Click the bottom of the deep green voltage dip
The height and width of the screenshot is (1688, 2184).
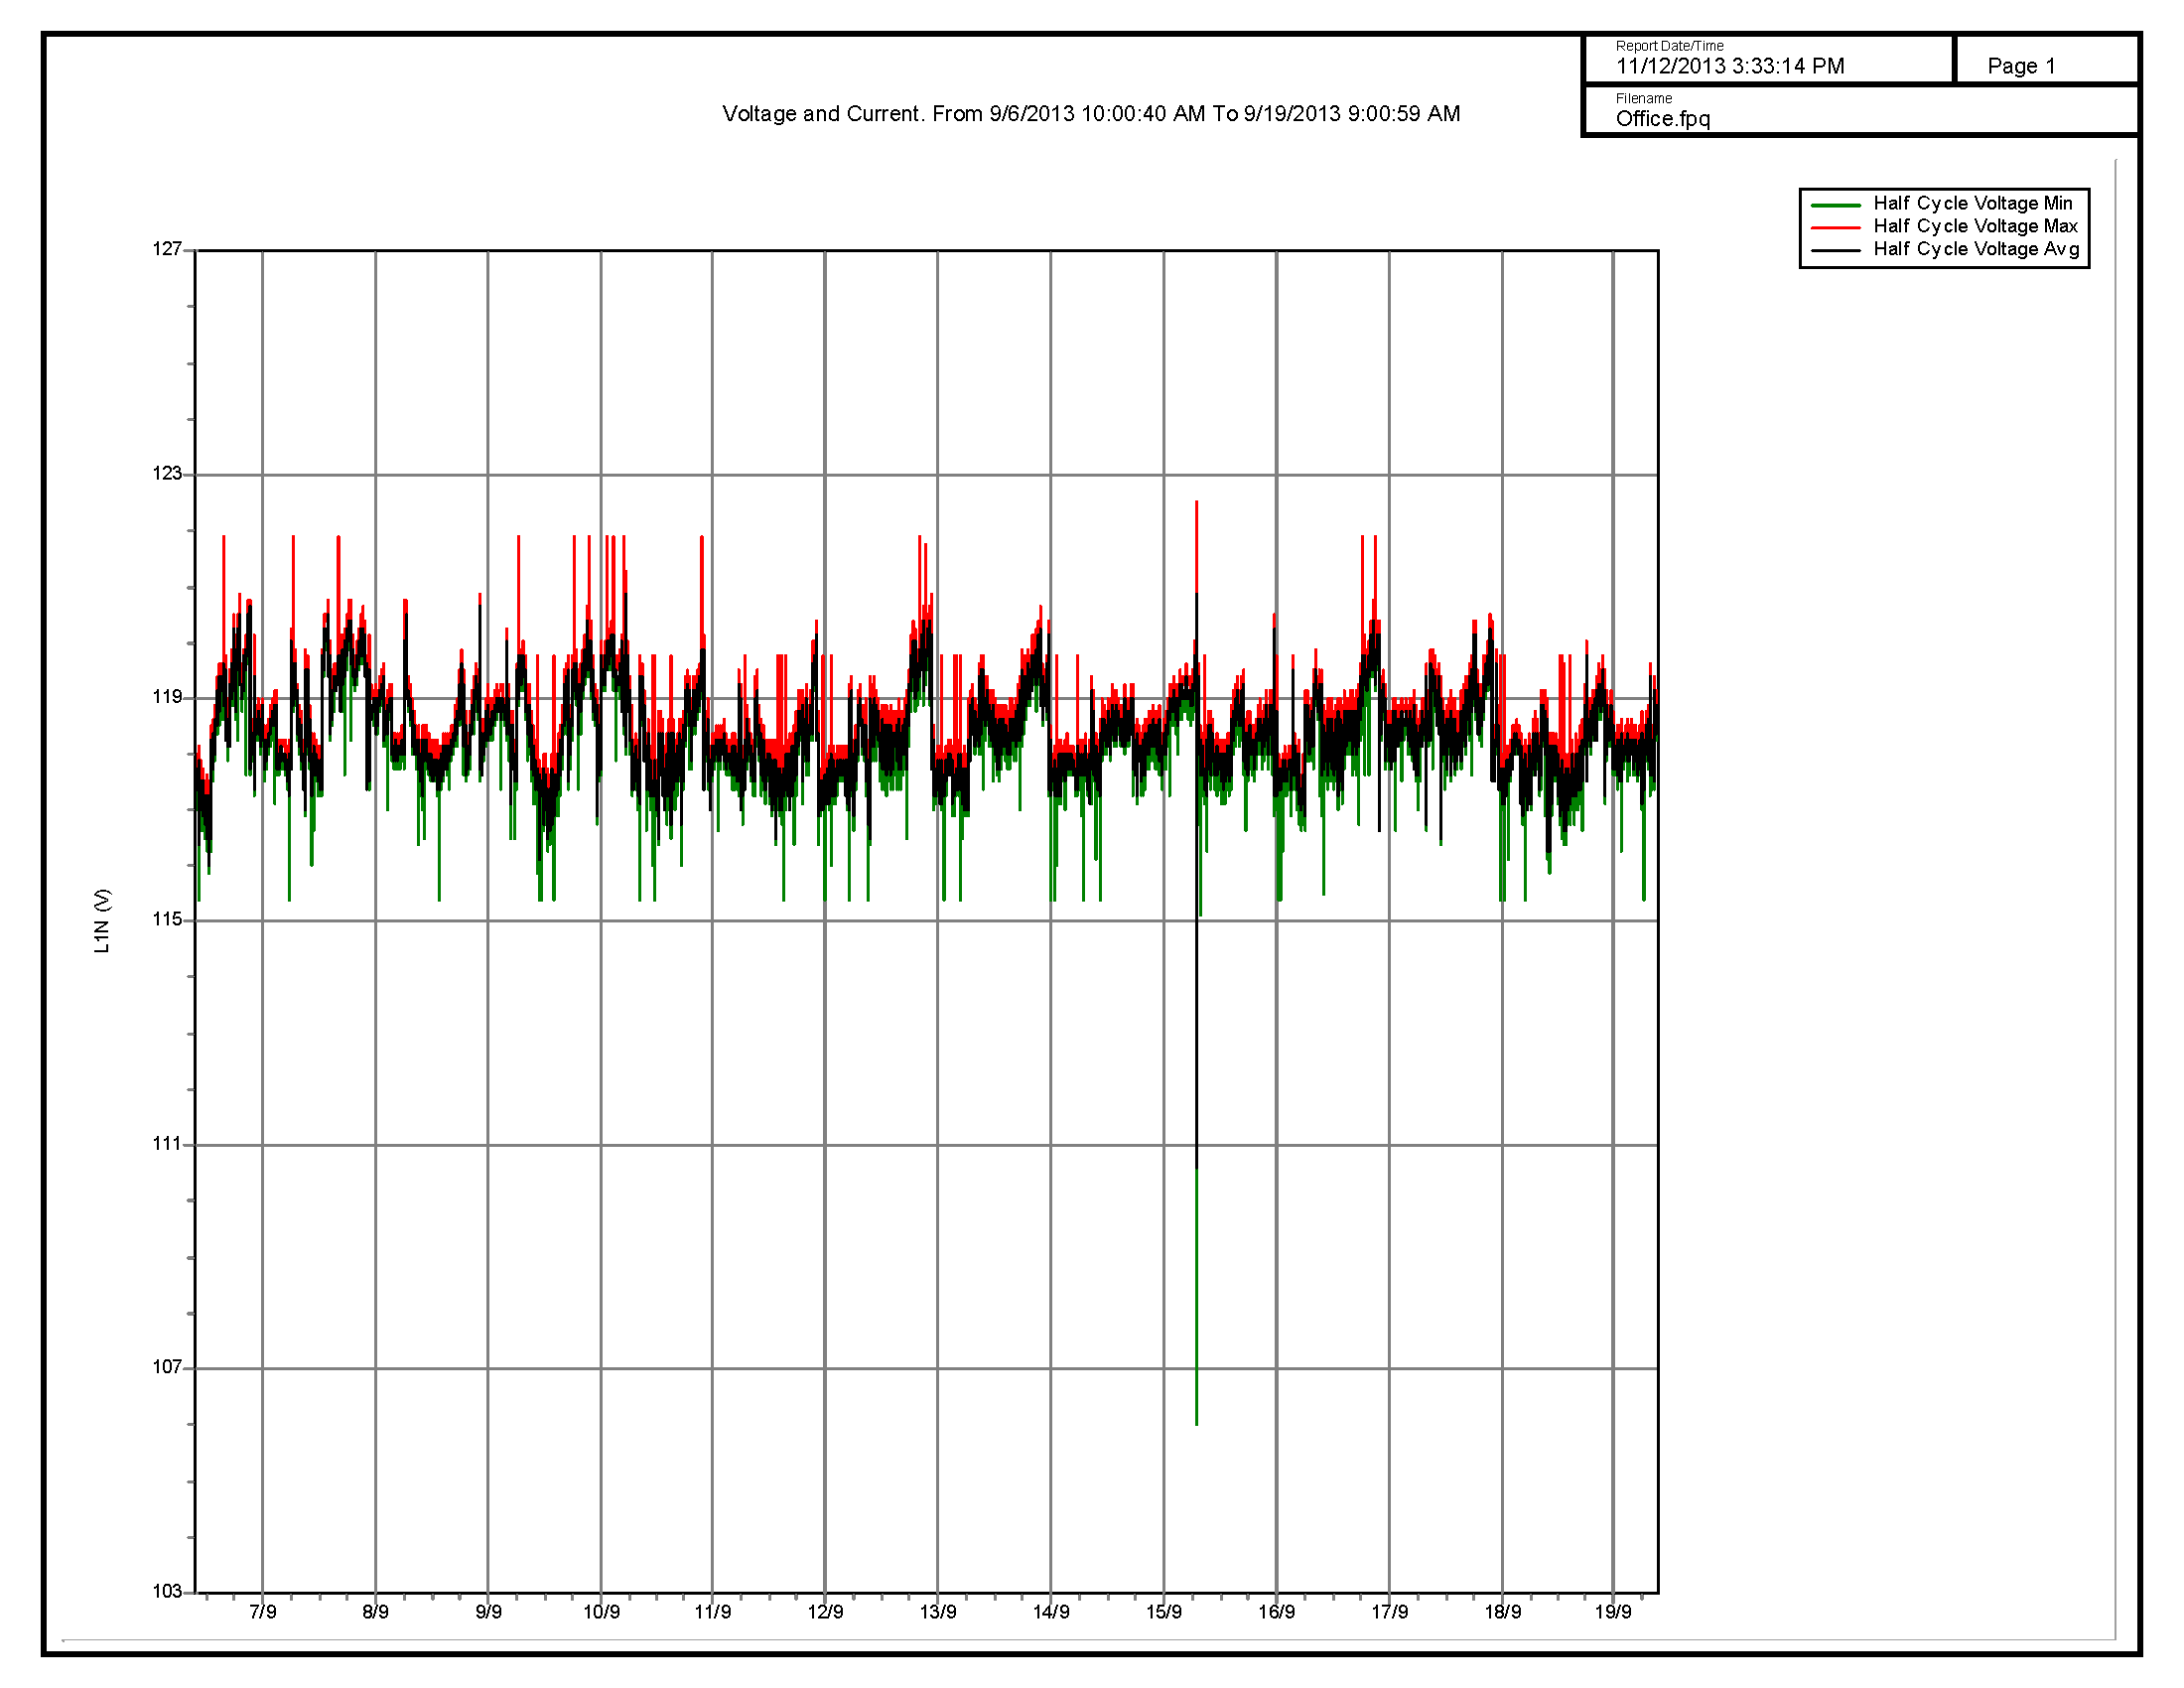1196,1422
